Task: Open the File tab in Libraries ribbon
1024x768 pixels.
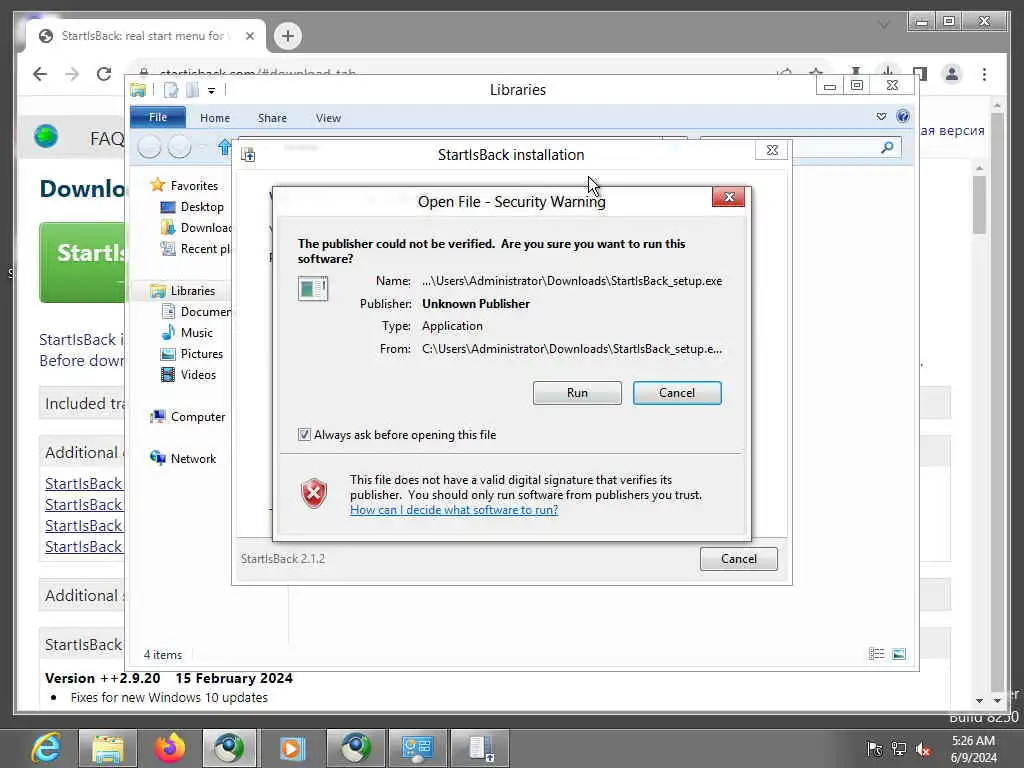Action: (158, 118)
